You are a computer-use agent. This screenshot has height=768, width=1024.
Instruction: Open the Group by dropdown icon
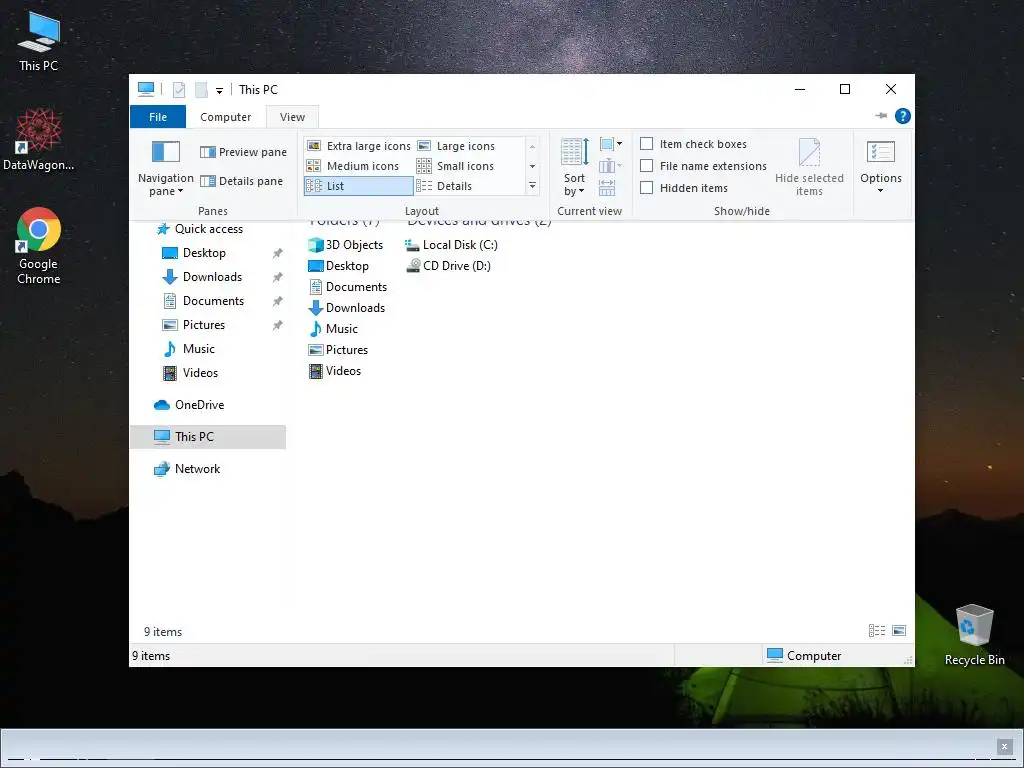point(610,144)
